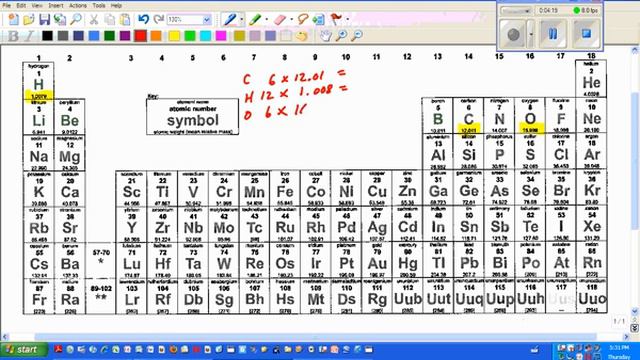Click the highlighted H hydrogen cell
This screenshot has height=360, width=640.
[x=38, y=81]
